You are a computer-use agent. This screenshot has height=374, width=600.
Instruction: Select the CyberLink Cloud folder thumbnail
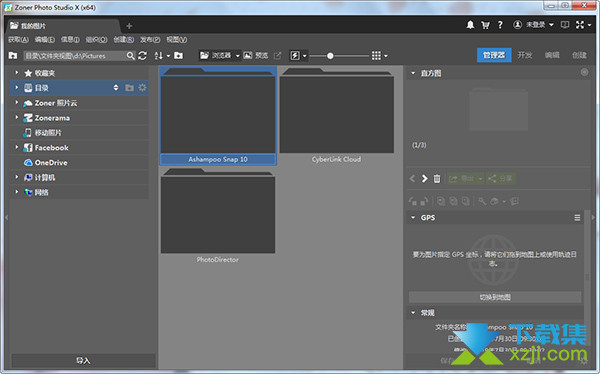[336, 116]
